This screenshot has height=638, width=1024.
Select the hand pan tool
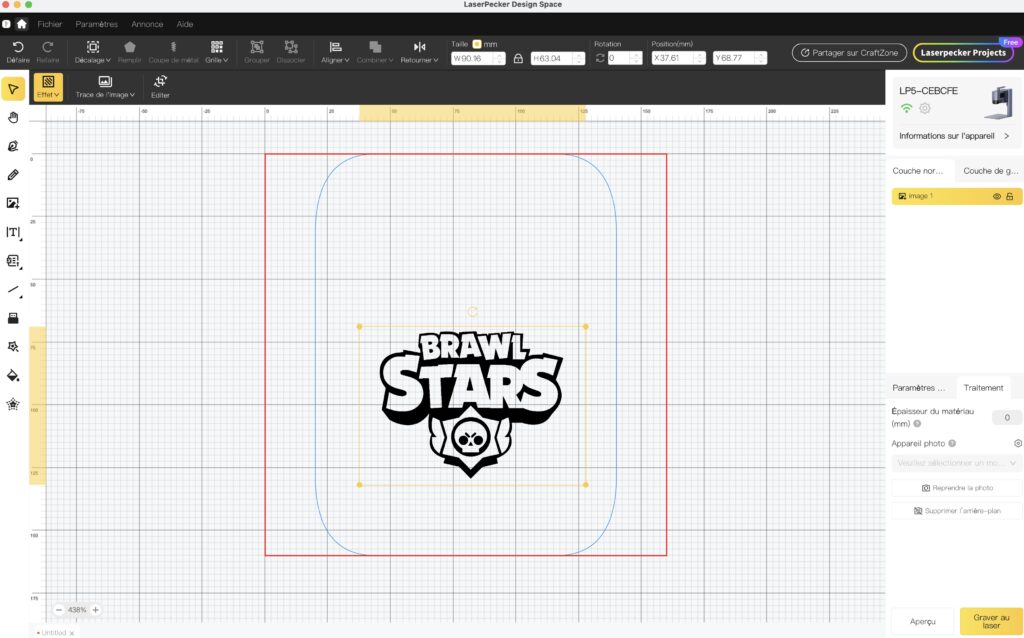tap(13, 117)
